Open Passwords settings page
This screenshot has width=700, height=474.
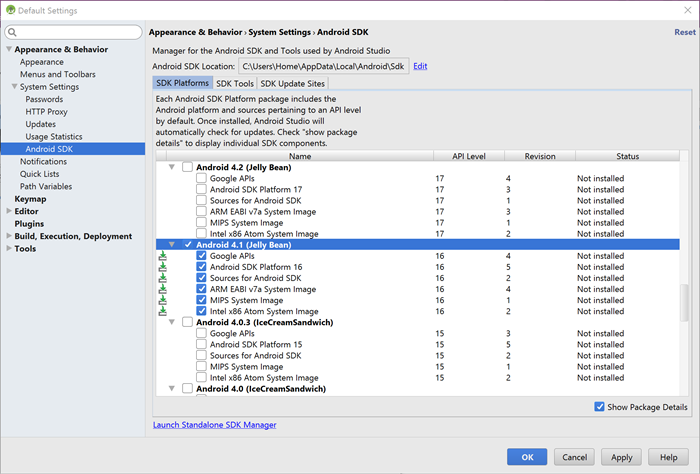pos(44,99)
